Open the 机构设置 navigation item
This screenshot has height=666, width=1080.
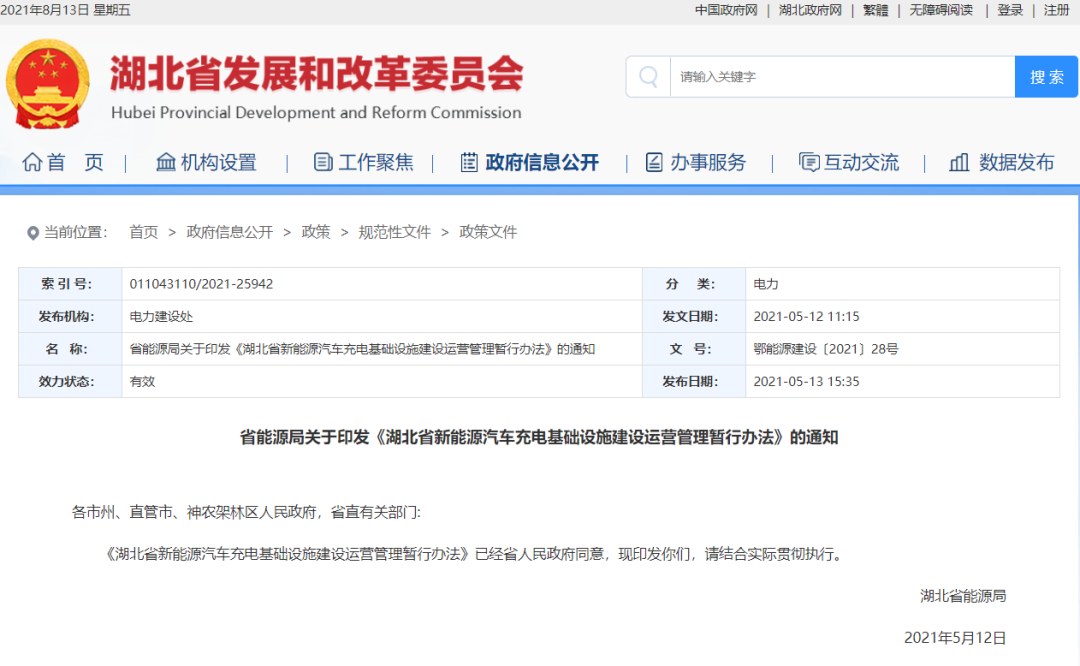click(x=206, y=163)
